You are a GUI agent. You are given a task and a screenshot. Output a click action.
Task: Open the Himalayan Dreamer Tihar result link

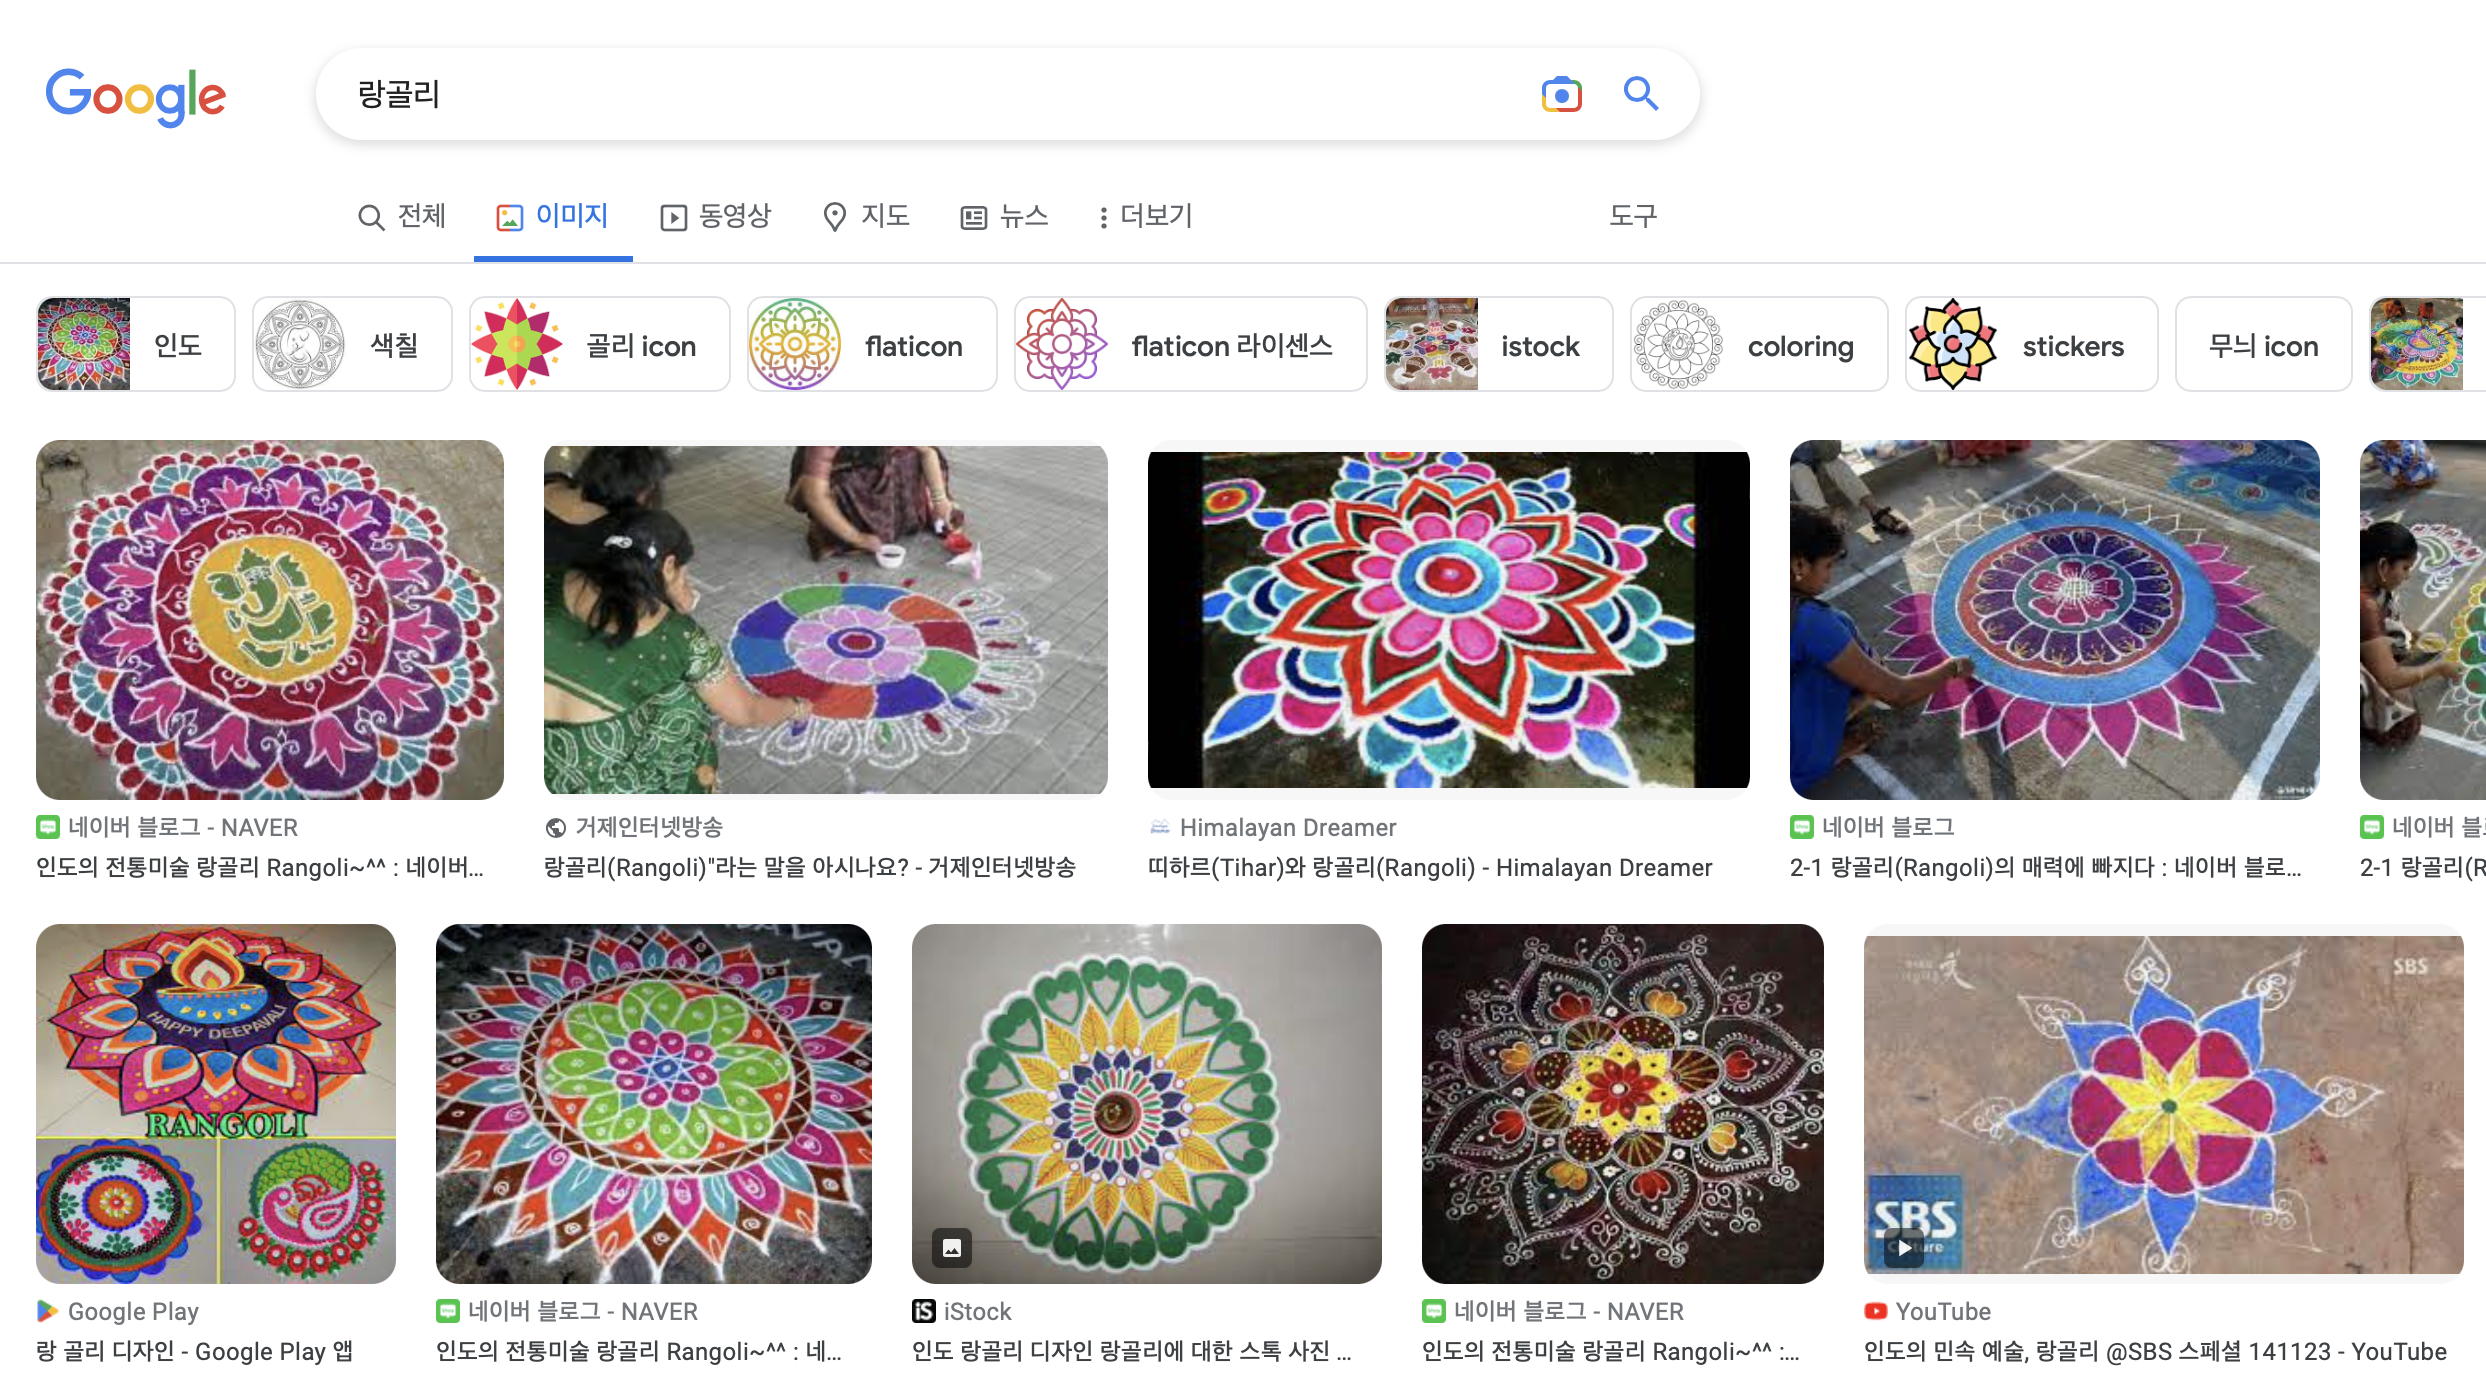(x=1429, y=867)
